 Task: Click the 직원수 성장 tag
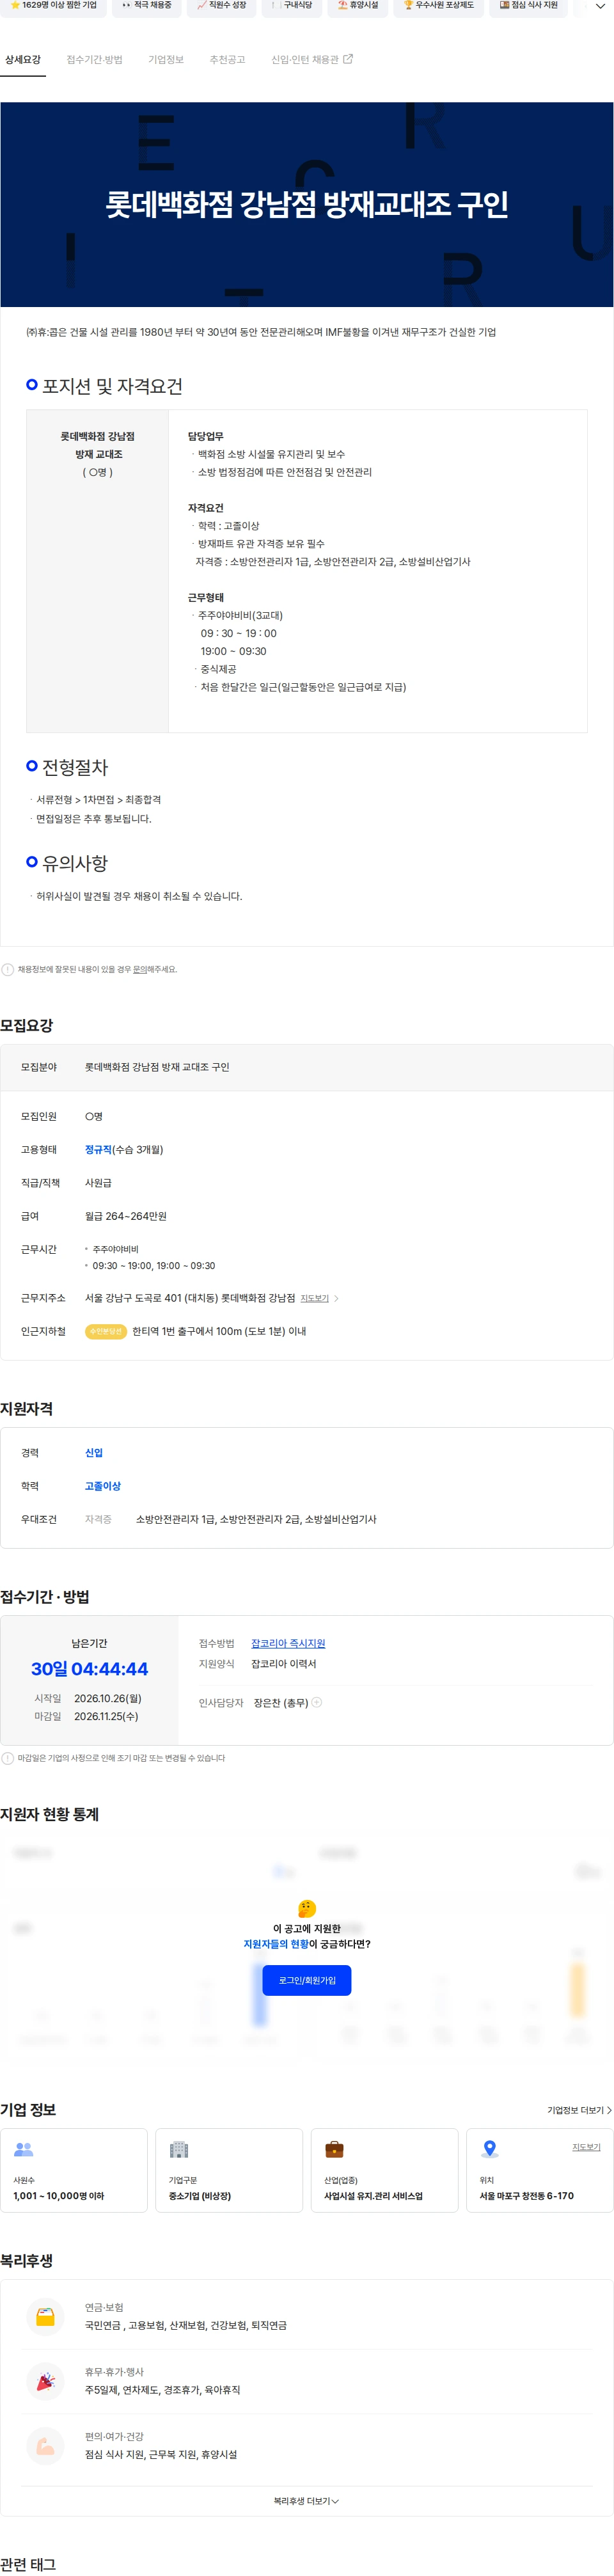[222, 6]
